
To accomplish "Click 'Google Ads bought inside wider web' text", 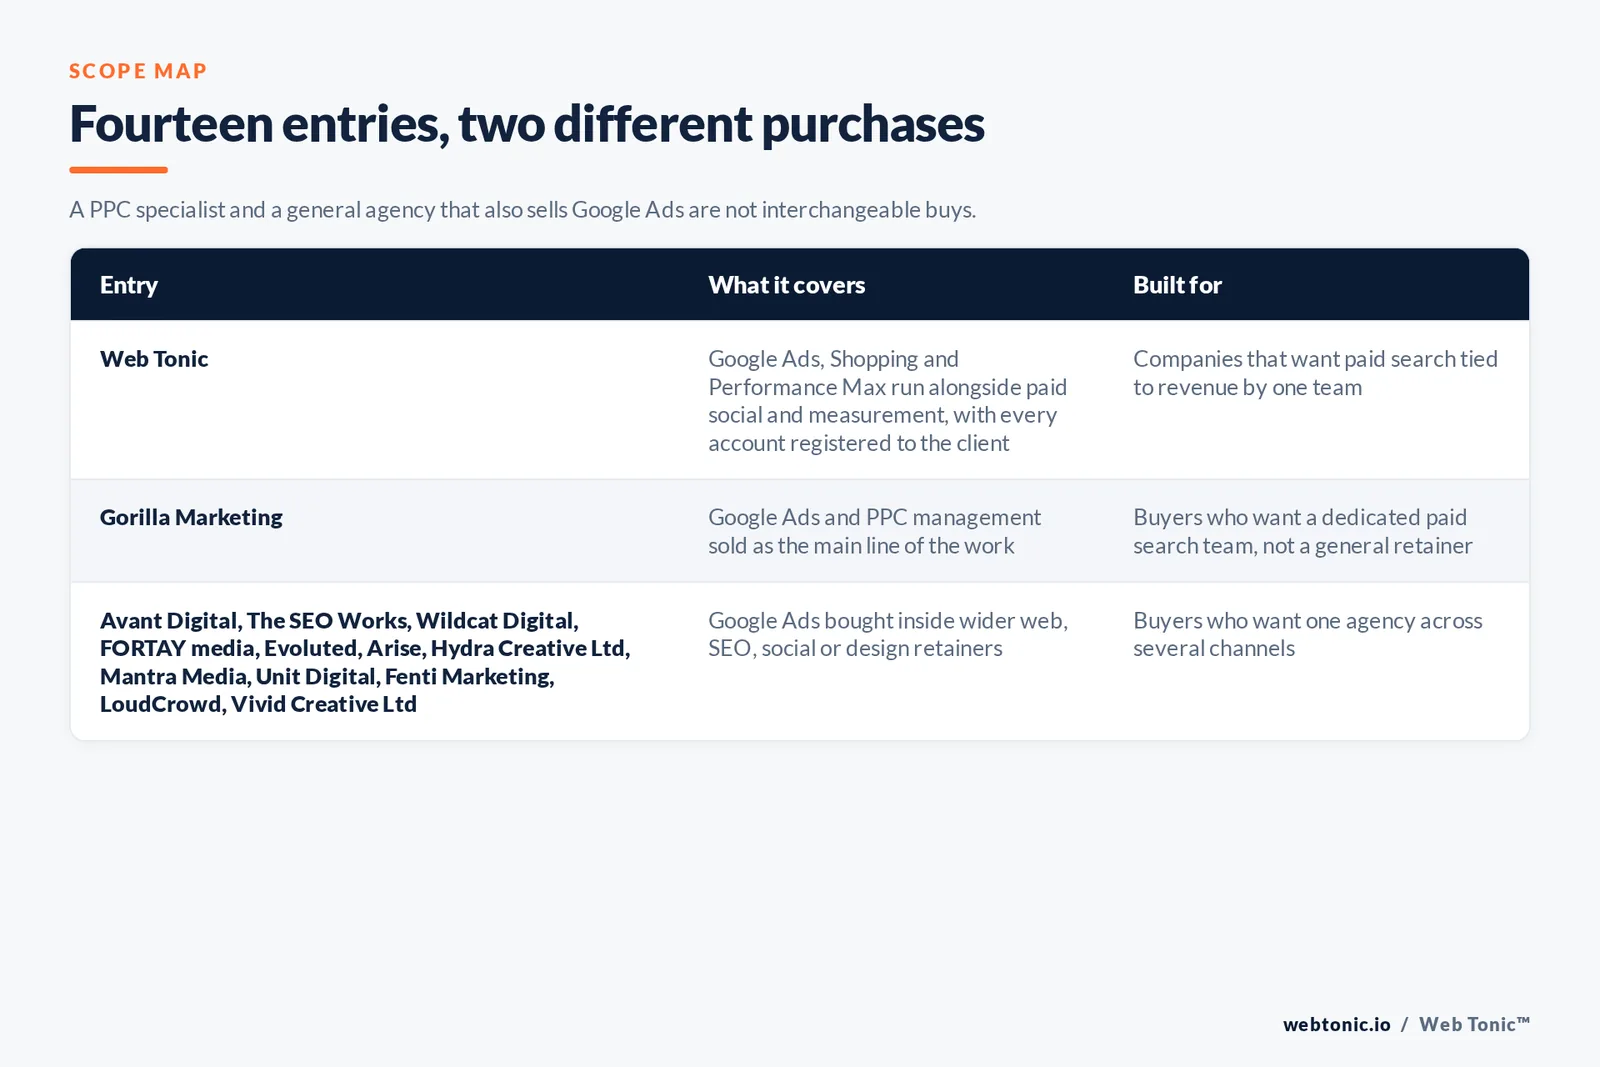I will 888,635.
